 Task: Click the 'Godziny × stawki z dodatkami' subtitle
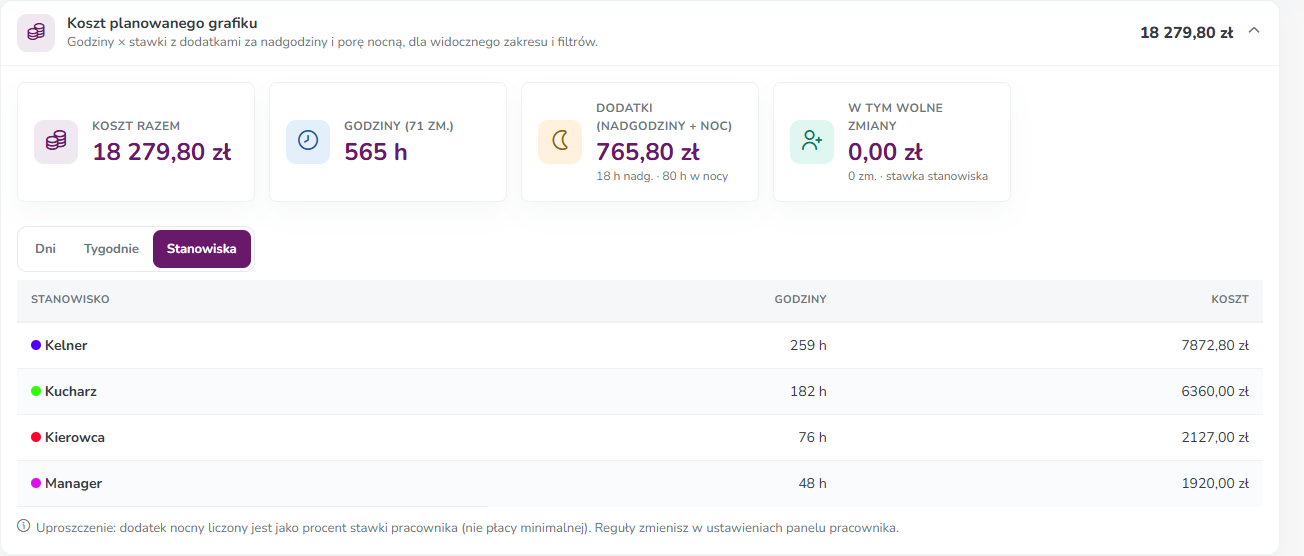point(333,42)
